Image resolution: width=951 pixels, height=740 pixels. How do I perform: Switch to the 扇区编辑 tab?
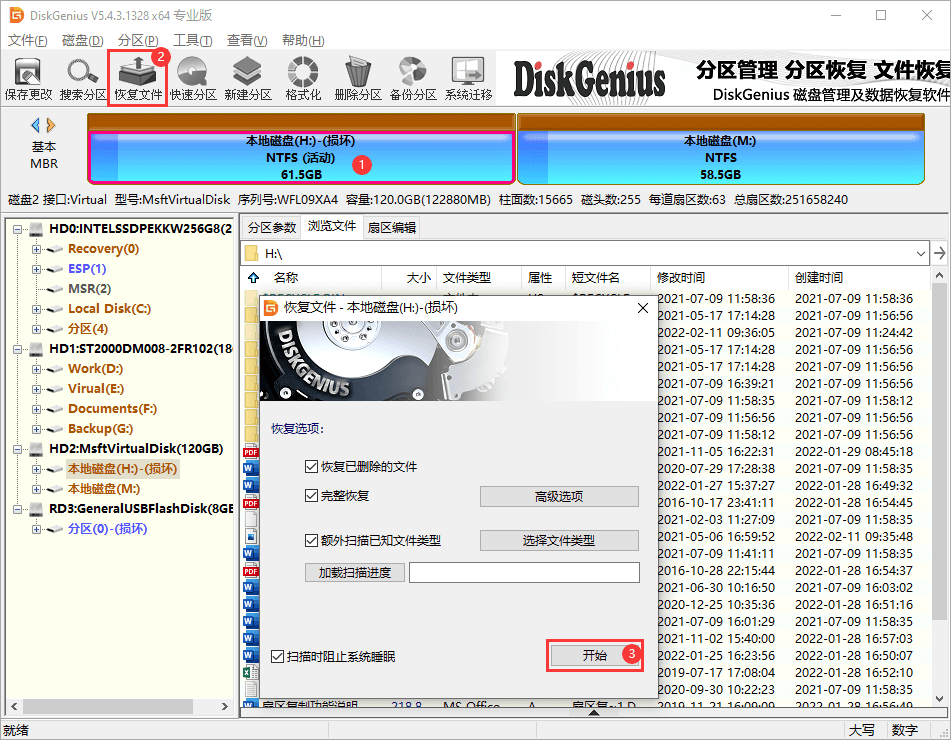(x=392, y=227)
